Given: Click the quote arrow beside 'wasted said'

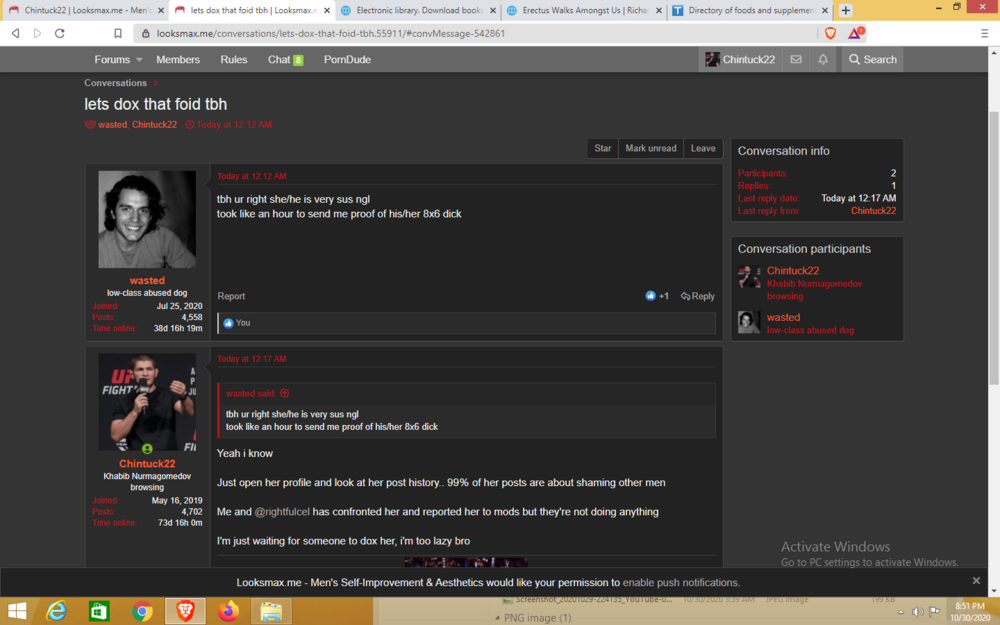Looking at the screenshot, I should (284, 393).
